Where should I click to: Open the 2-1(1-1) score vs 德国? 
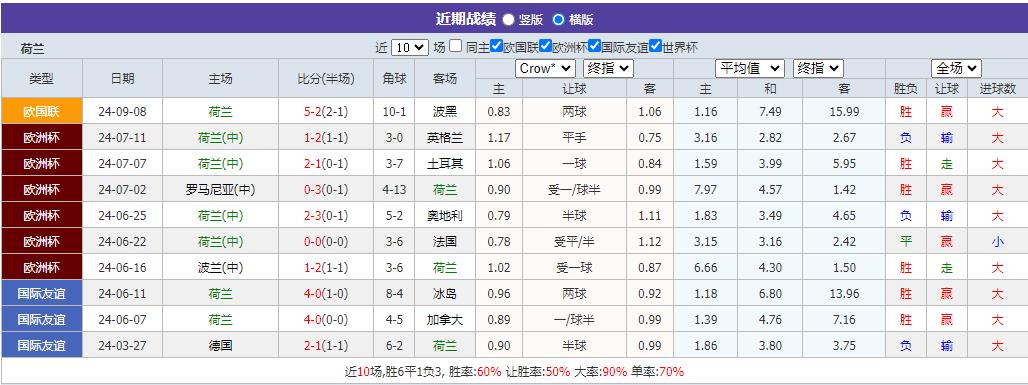tap(326, 346)
